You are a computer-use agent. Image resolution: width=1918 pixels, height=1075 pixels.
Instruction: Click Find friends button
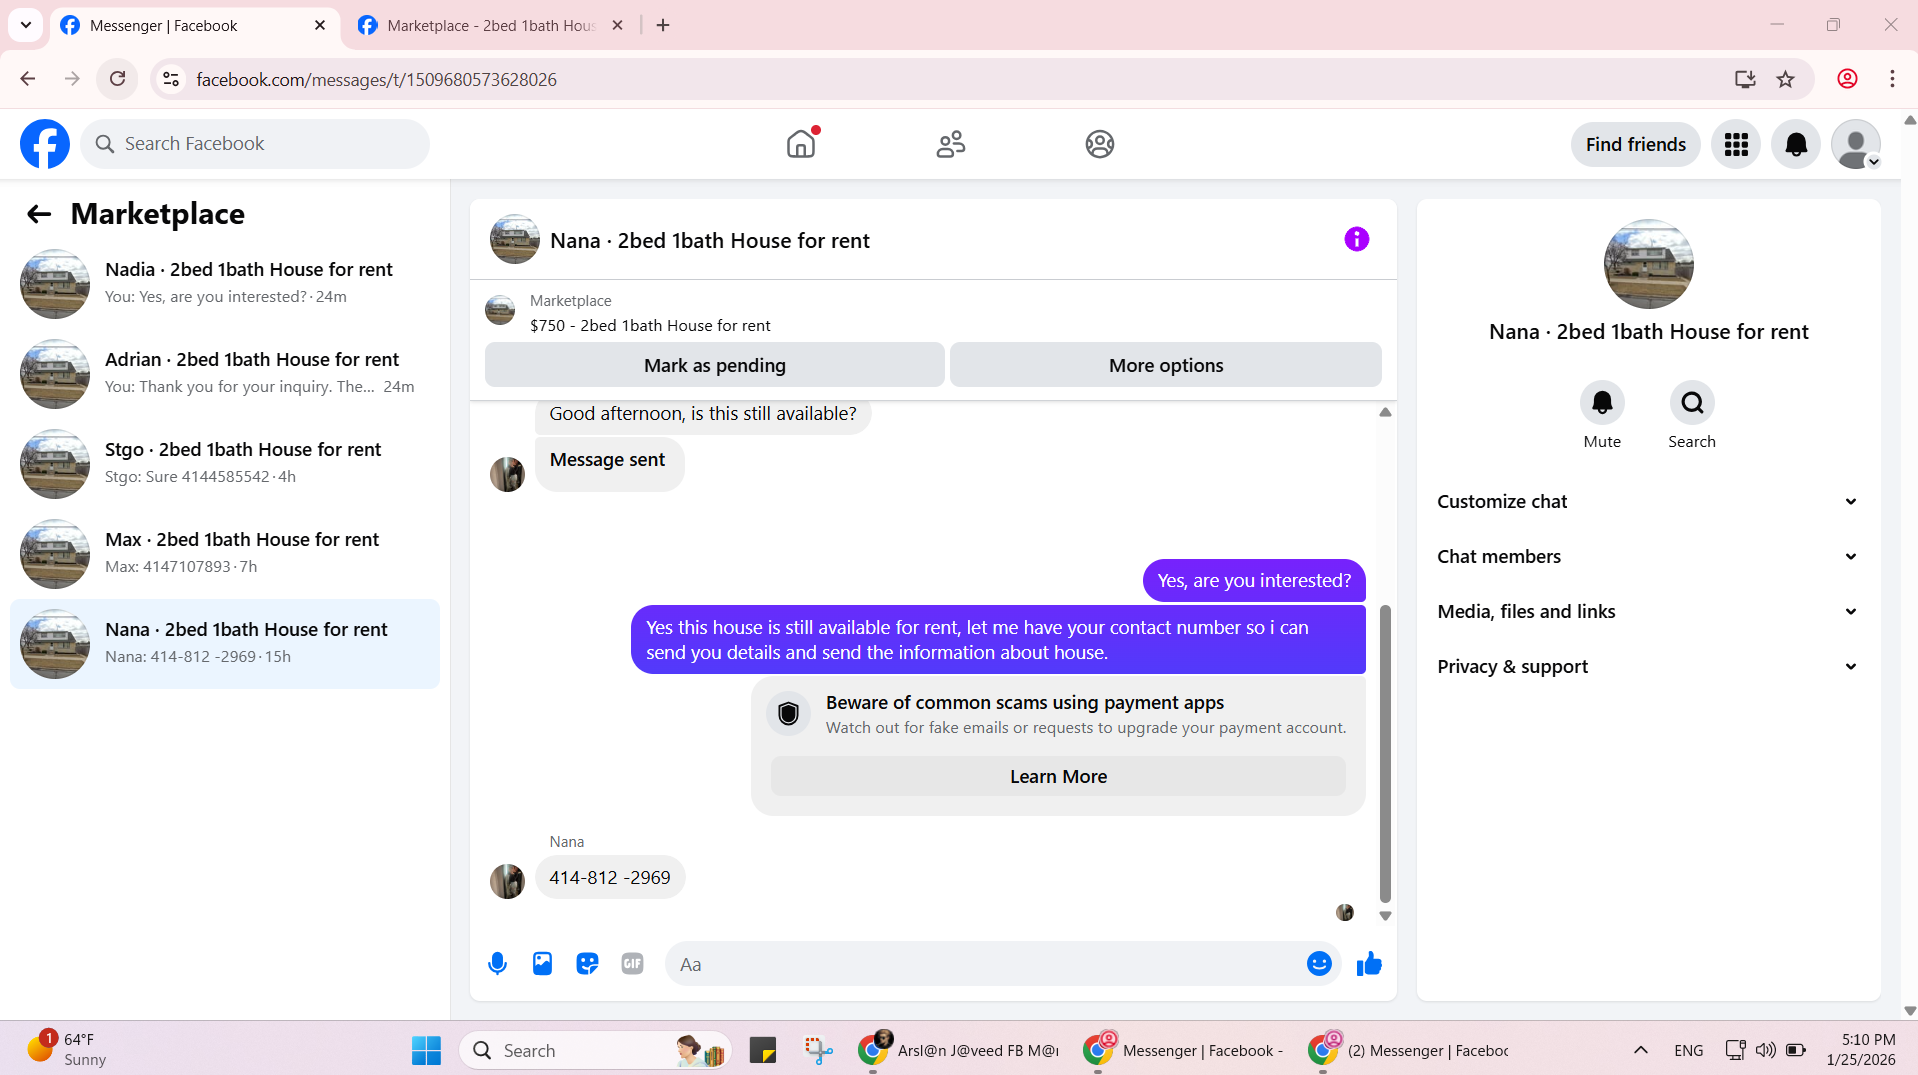pyautogui.click(x=1635, y=144)
